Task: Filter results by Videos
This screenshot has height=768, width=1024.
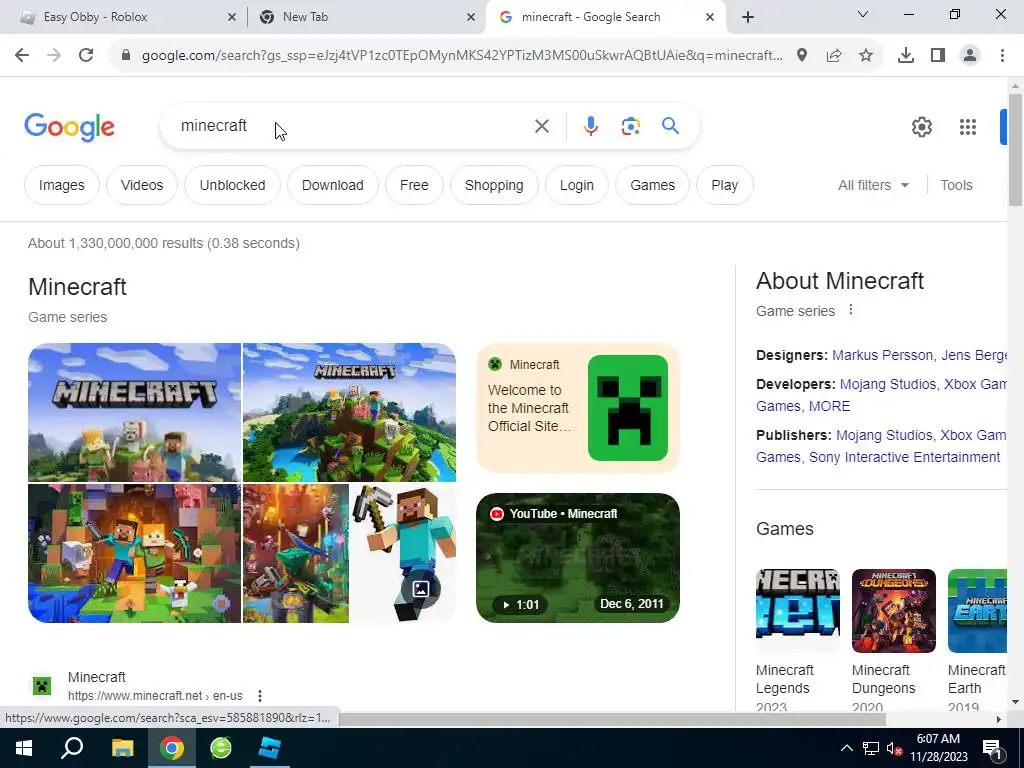Action: [142, 185]
